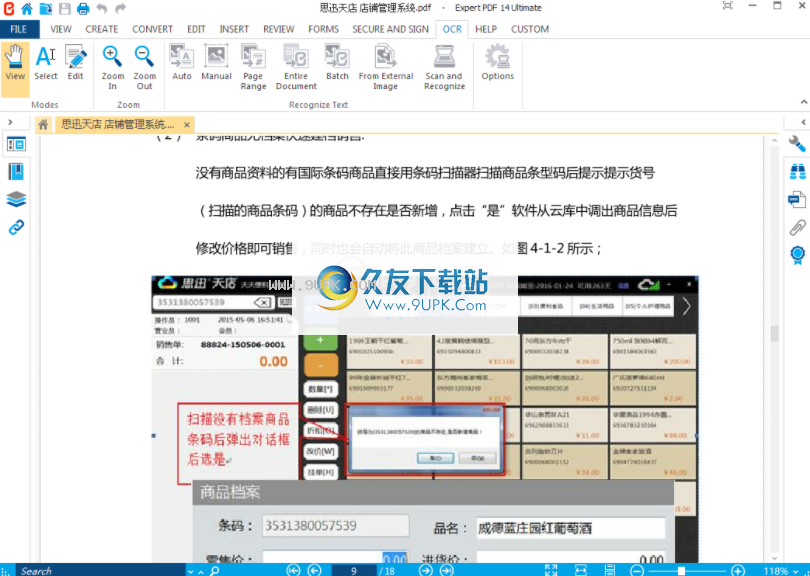Go to first page
810x576 pixels.
[293, 570]
